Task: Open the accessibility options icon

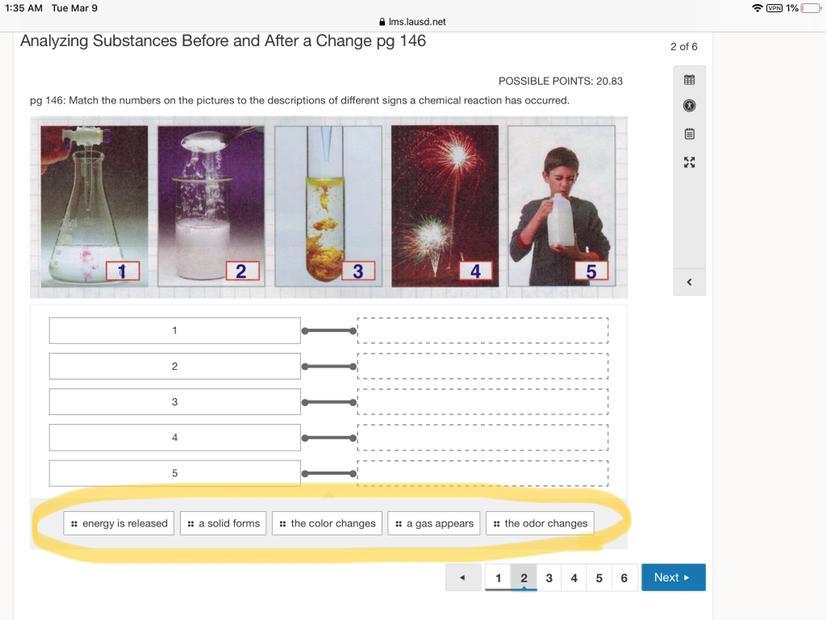Action: (689, 106)
